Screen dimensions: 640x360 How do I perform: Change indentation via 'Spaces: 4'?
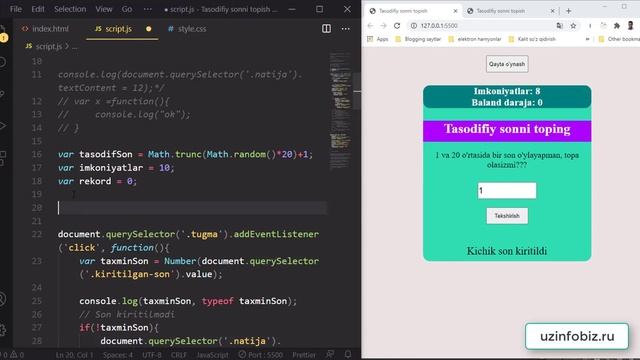118,355
